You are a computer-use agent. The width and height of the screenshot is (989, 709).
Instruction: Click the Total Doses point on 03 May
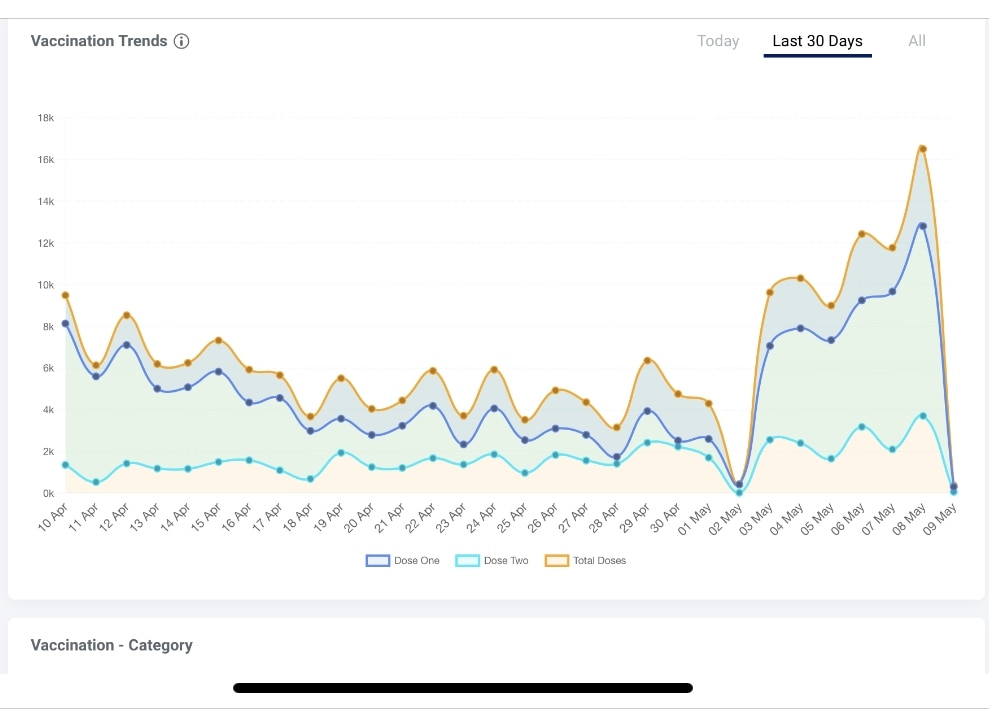[x=770, y=292]
